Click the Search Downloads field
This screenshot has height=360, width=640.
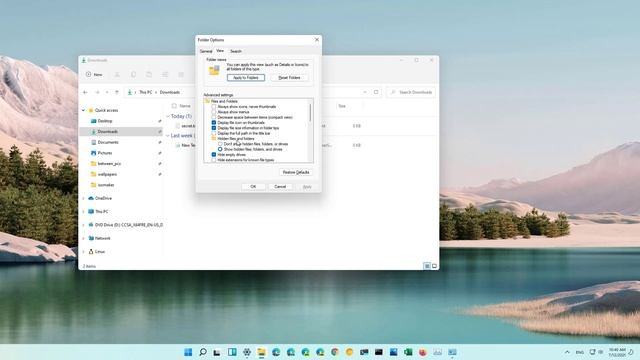411,92
